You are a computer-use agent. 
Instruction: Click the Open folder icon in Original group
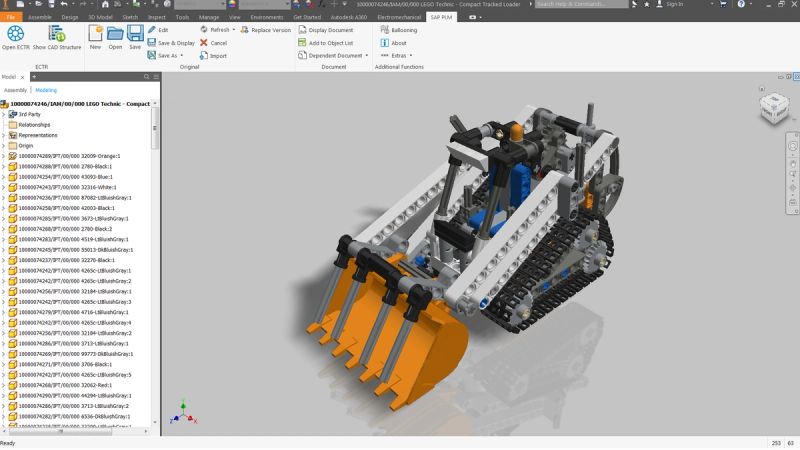coord(115,38)
